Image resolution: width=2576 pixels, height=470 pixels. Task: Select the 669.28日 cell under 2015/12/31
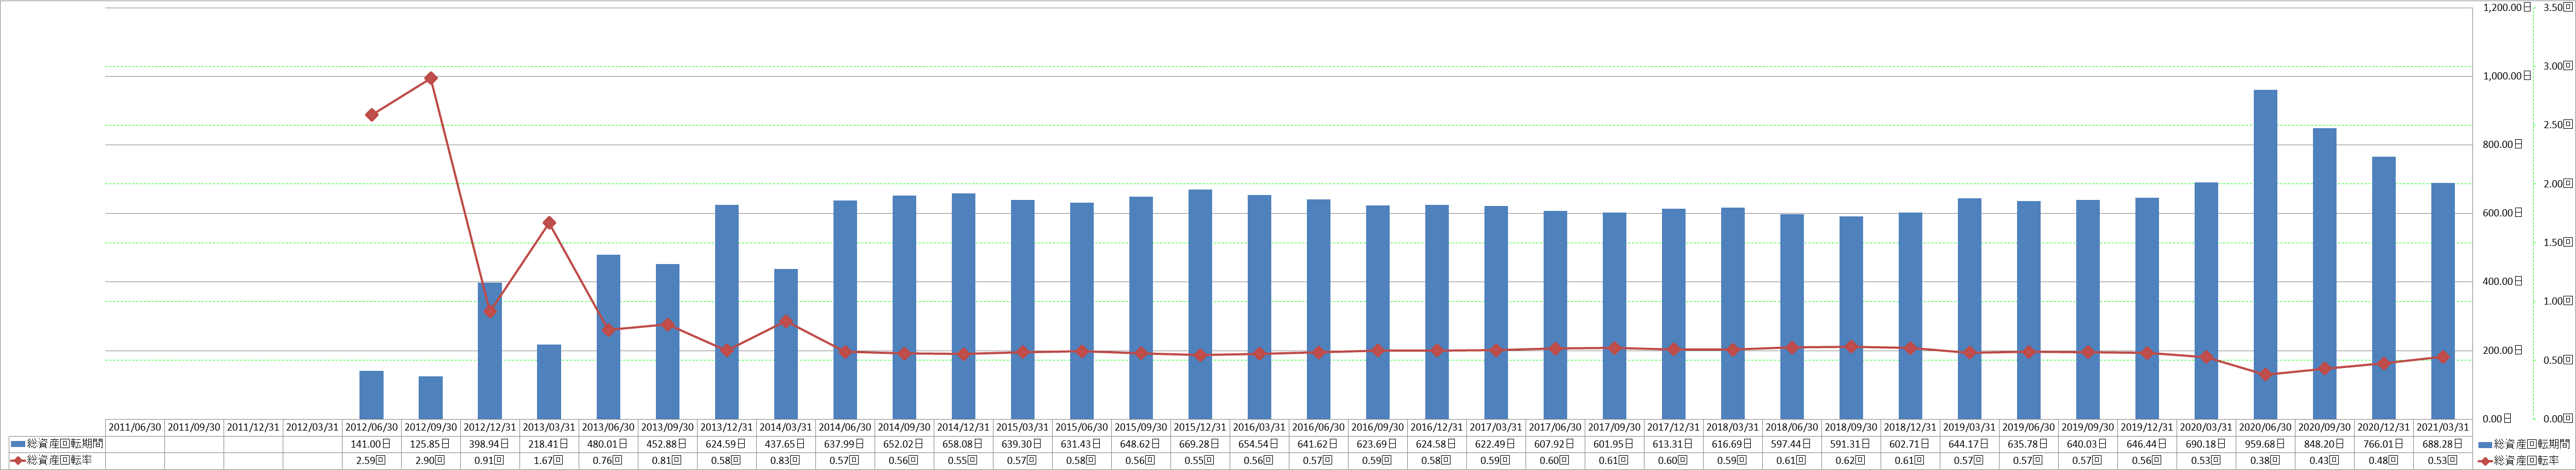click(x=1200, y=443)
